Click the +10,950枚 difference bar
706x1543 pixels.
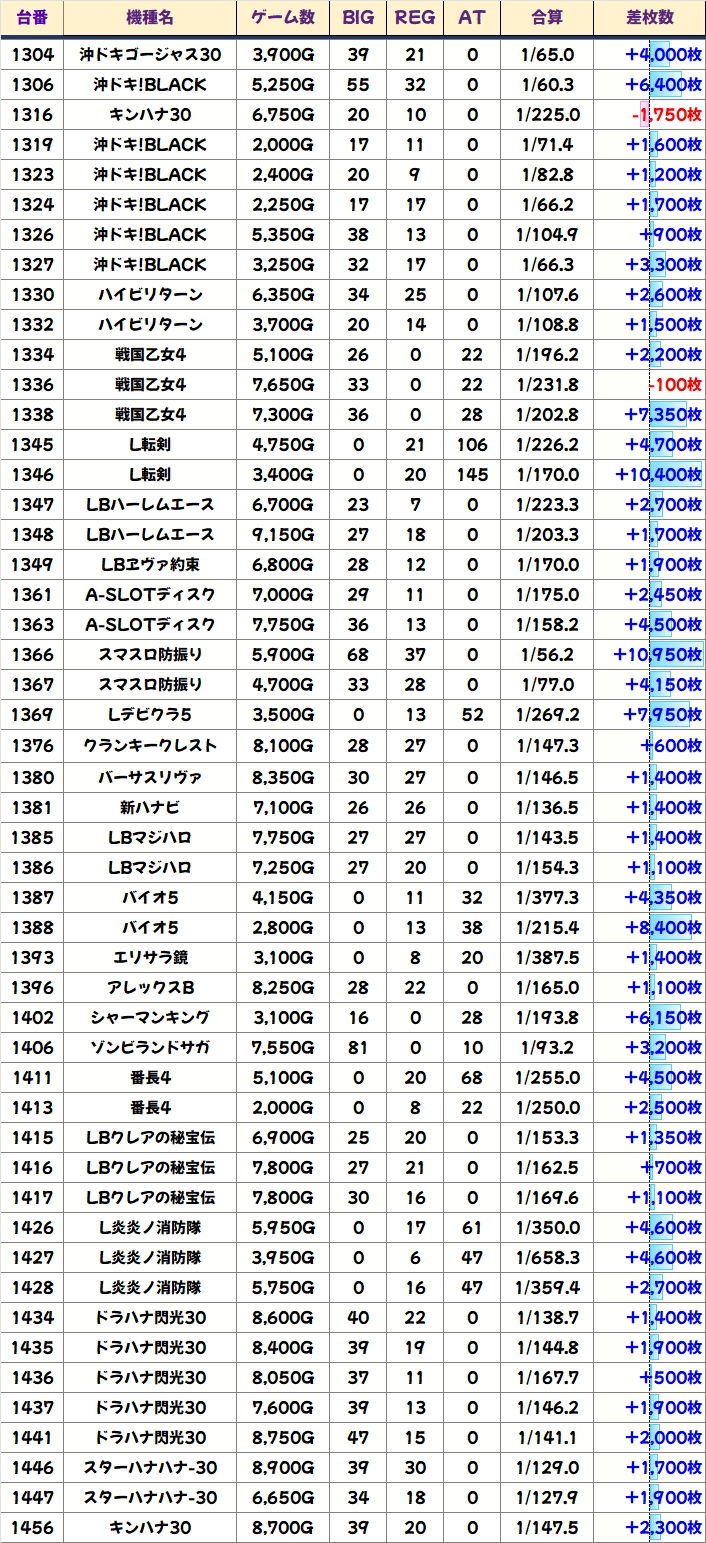coord(658,655)
